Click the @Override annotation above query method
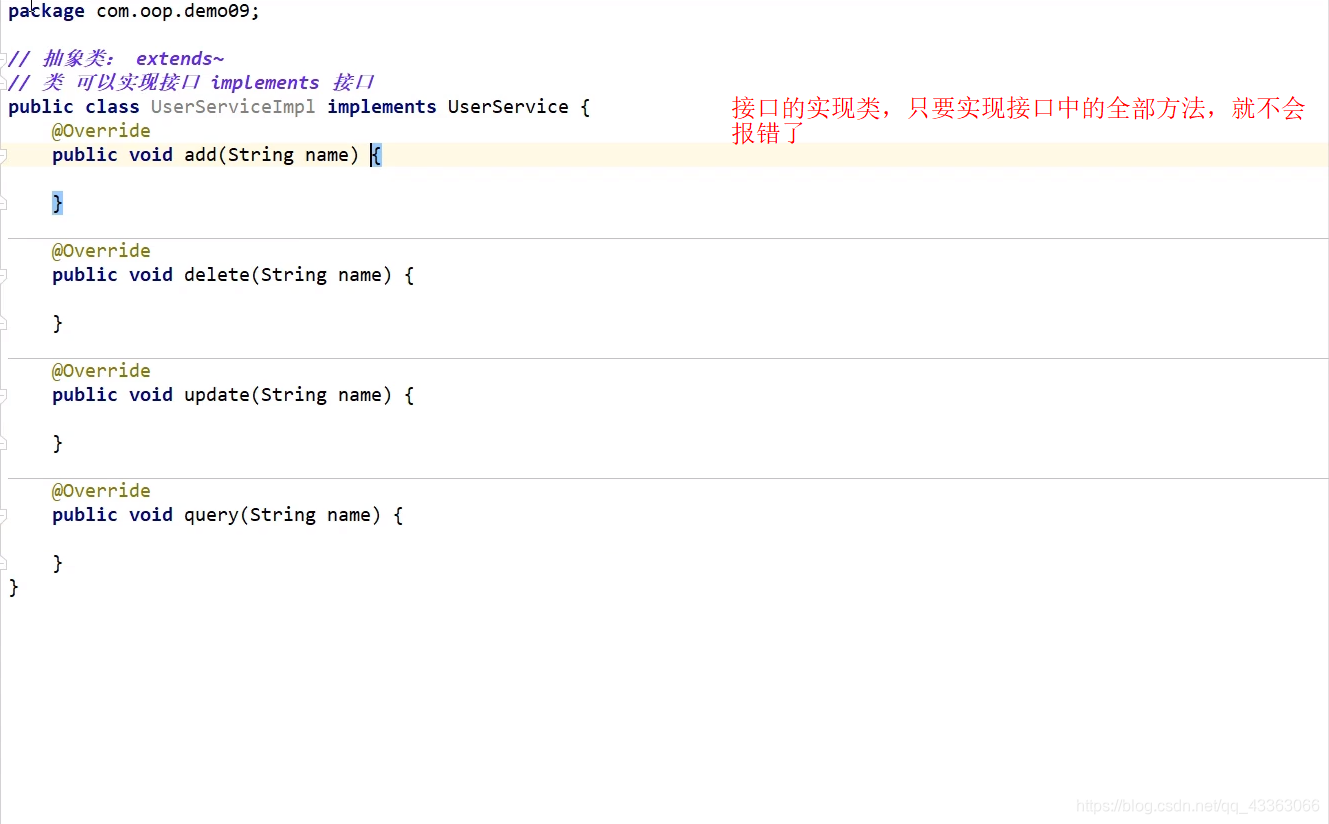 pyautogui.click(x=101, y=491)
